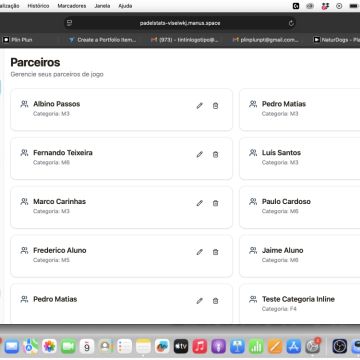Reload the page with the refresh icon
360x360 pixels.
click(291, 23)
